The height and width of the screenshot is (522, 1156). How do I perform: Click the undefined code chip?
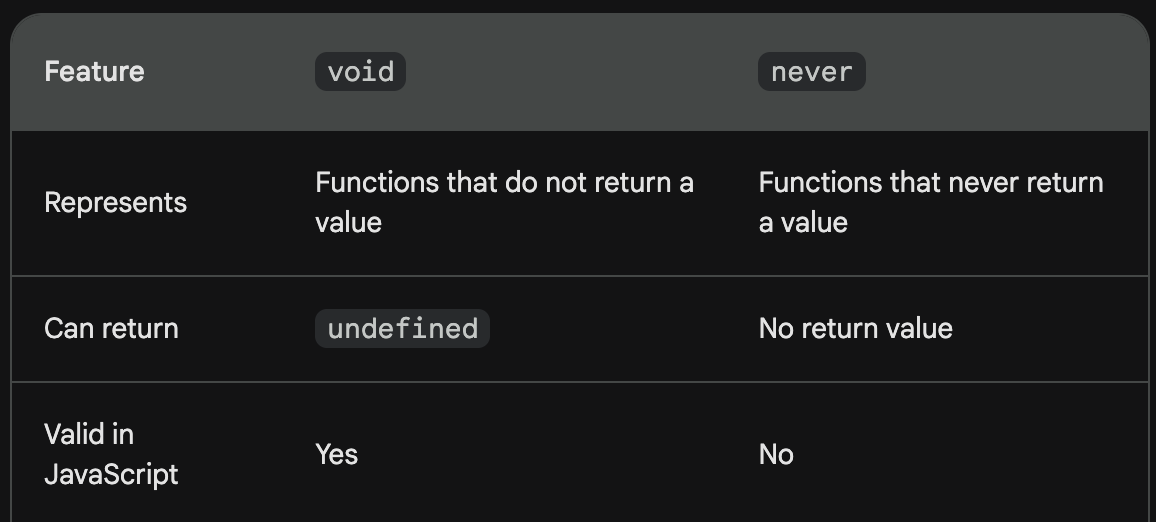[403, 328]
